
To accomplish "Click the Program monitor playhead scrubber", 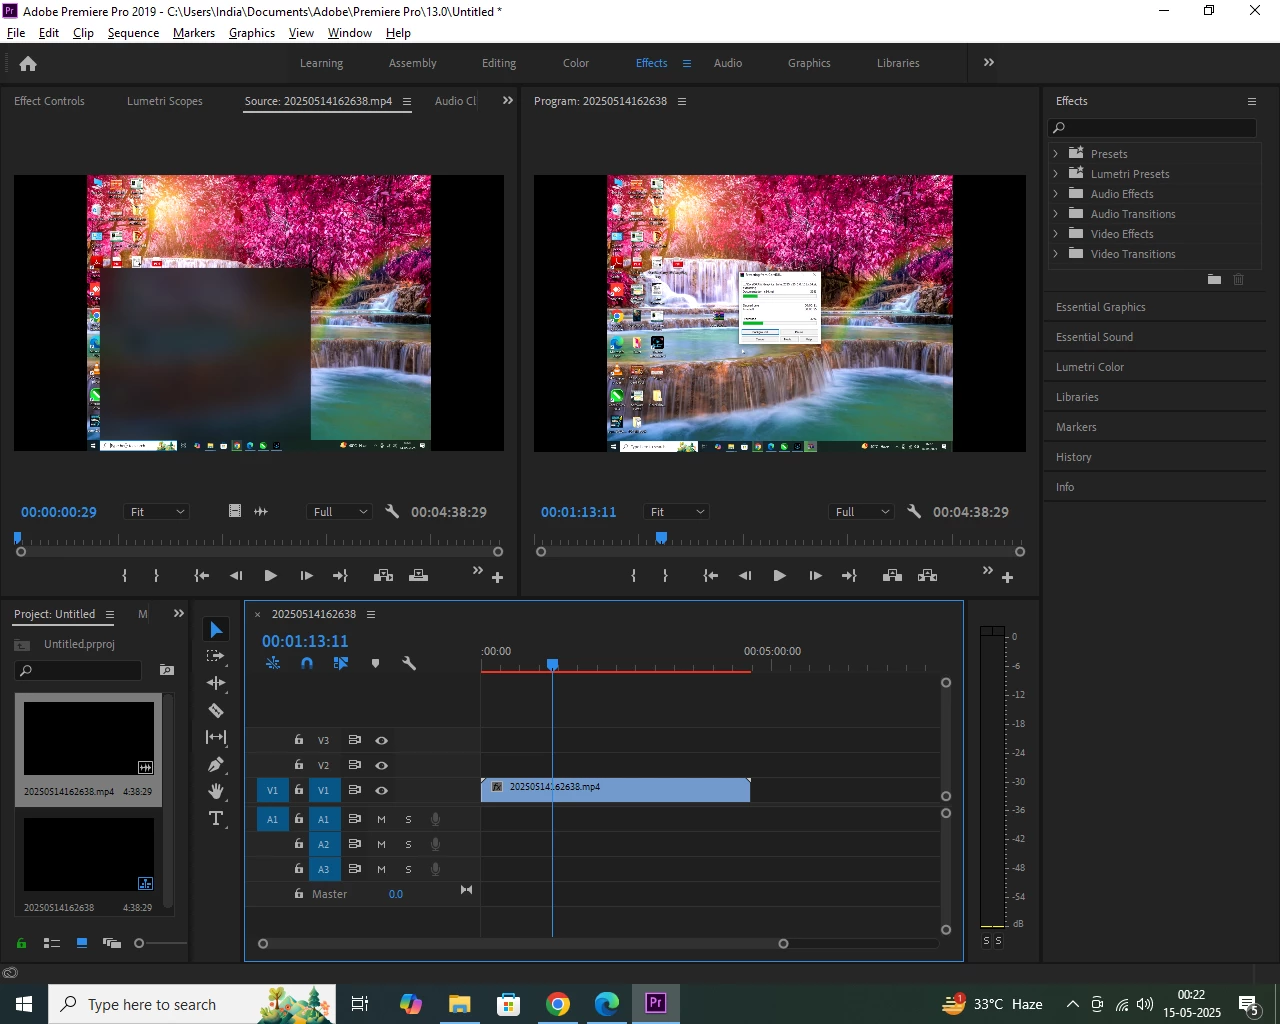I will pos(661,538).
